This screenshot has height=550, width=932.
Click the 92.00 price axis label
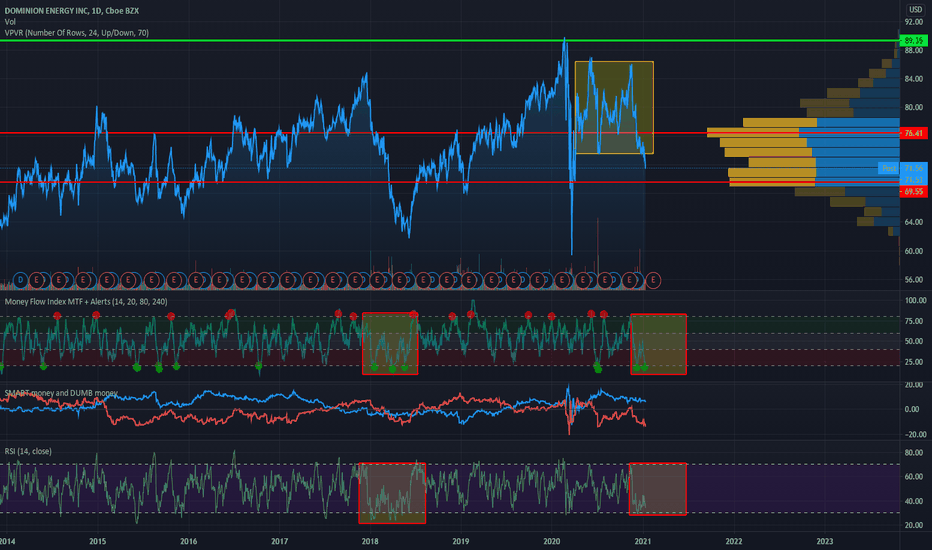(x=914, y=22)
